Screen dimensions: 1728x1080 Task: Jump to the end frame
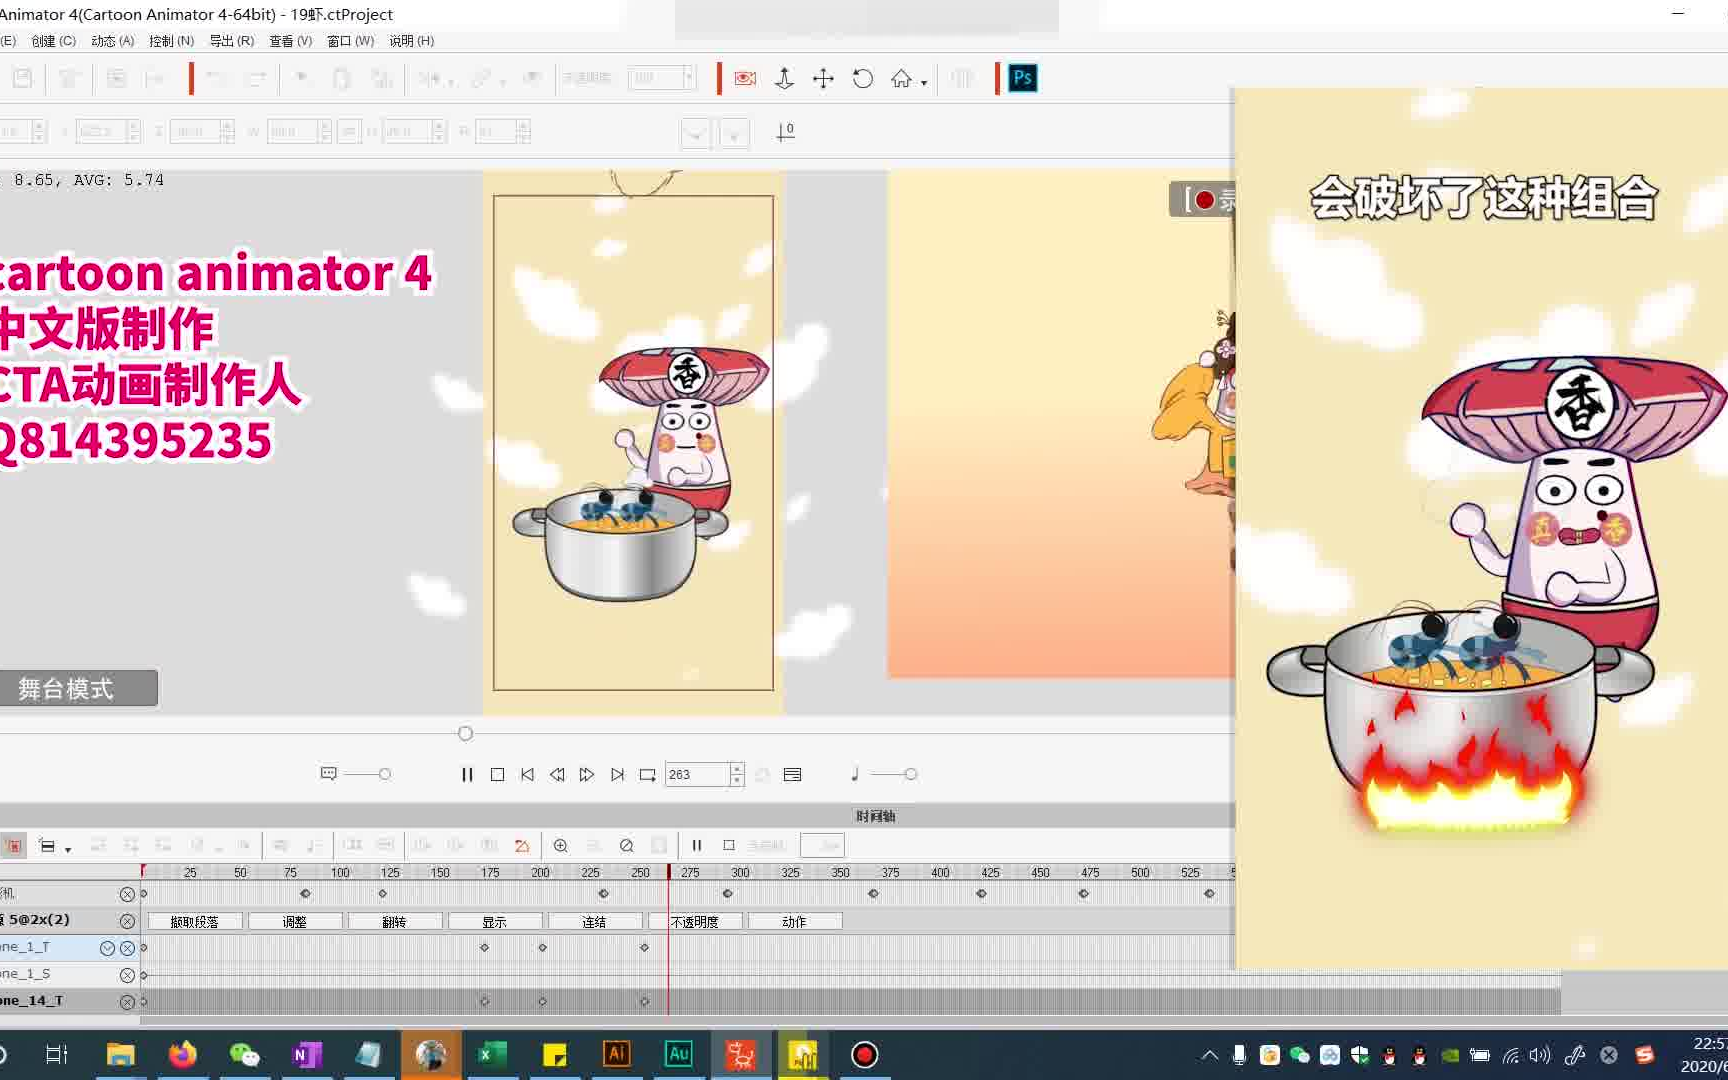tap(618, 774)
